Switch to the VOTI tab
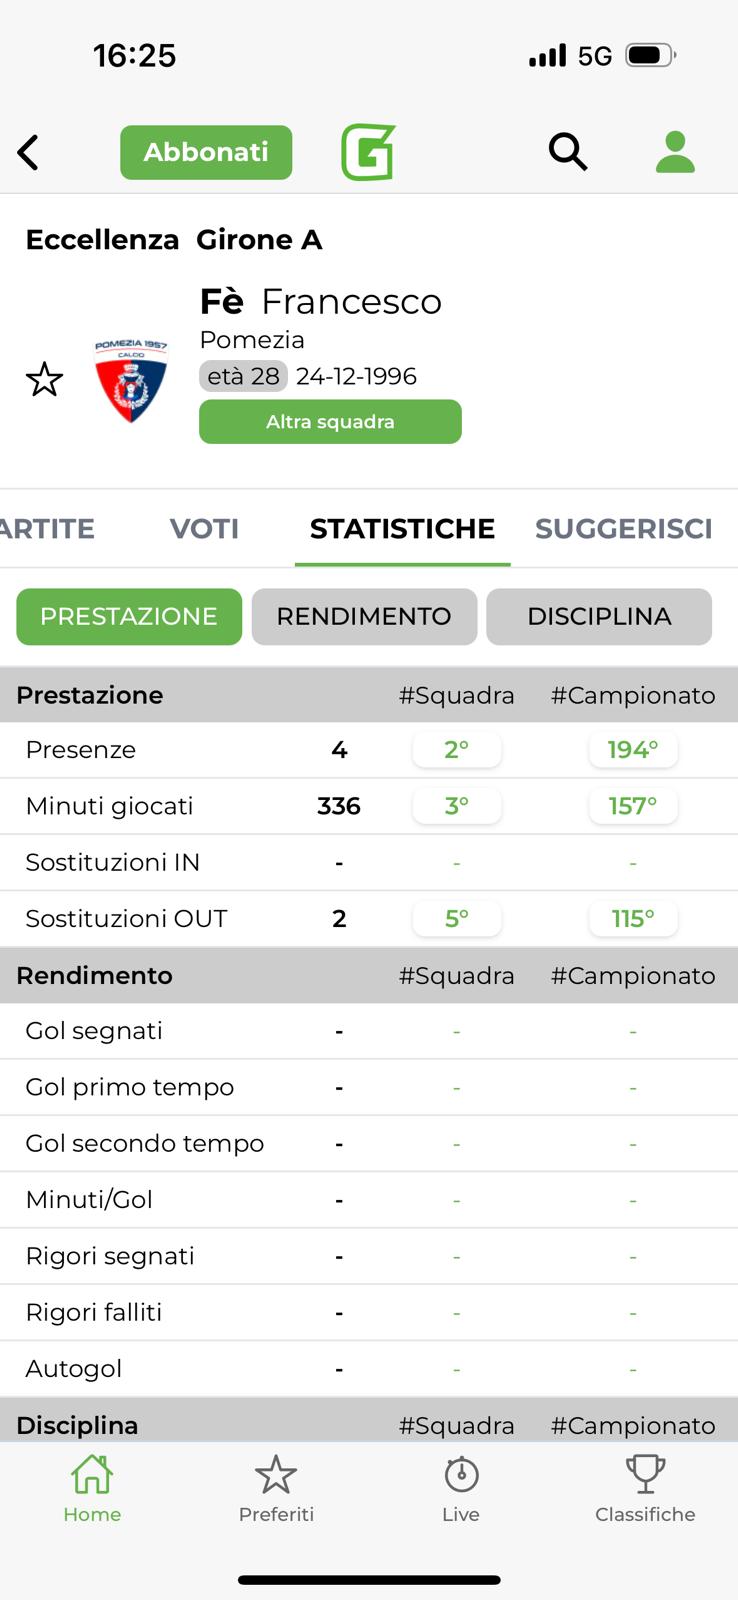This screenshot has height=1600, width=738. [204, 528]
